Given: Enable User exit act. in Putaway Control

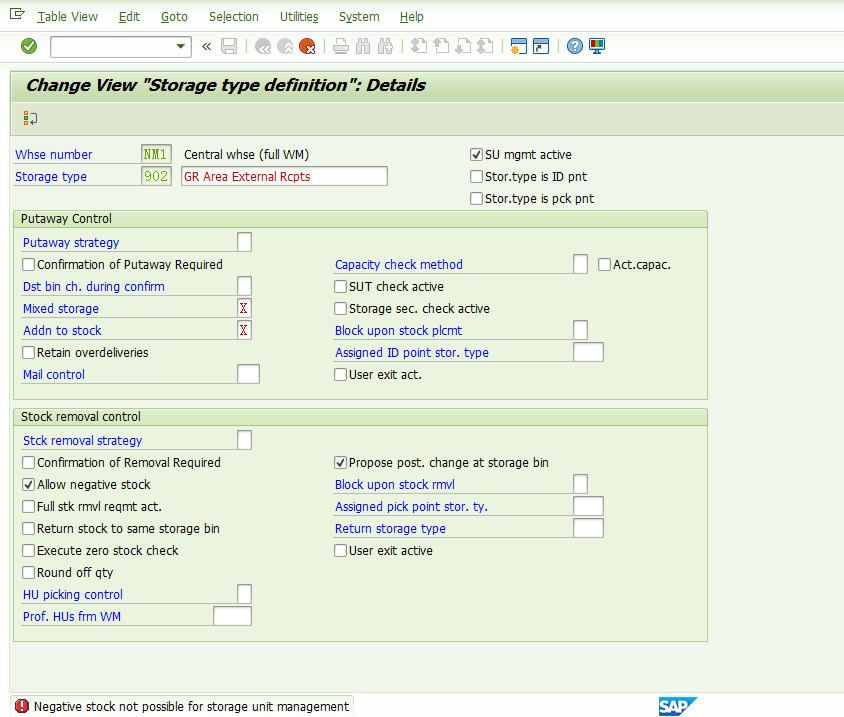Looking at the screenshot, I should (340, 375).
